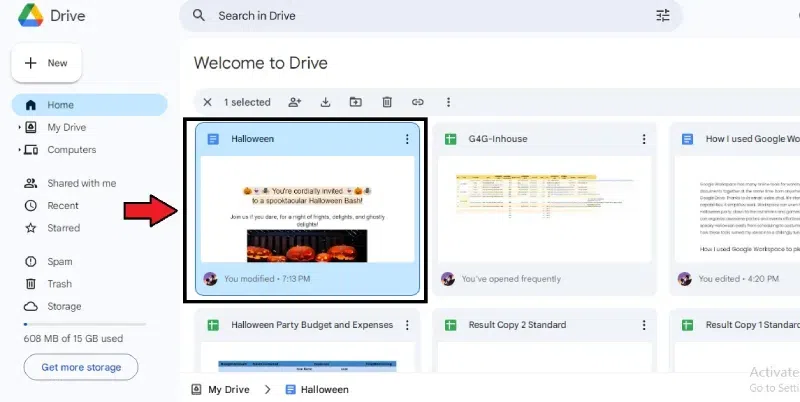Click the Move to trash icon
800x402 pixels.
387,102
